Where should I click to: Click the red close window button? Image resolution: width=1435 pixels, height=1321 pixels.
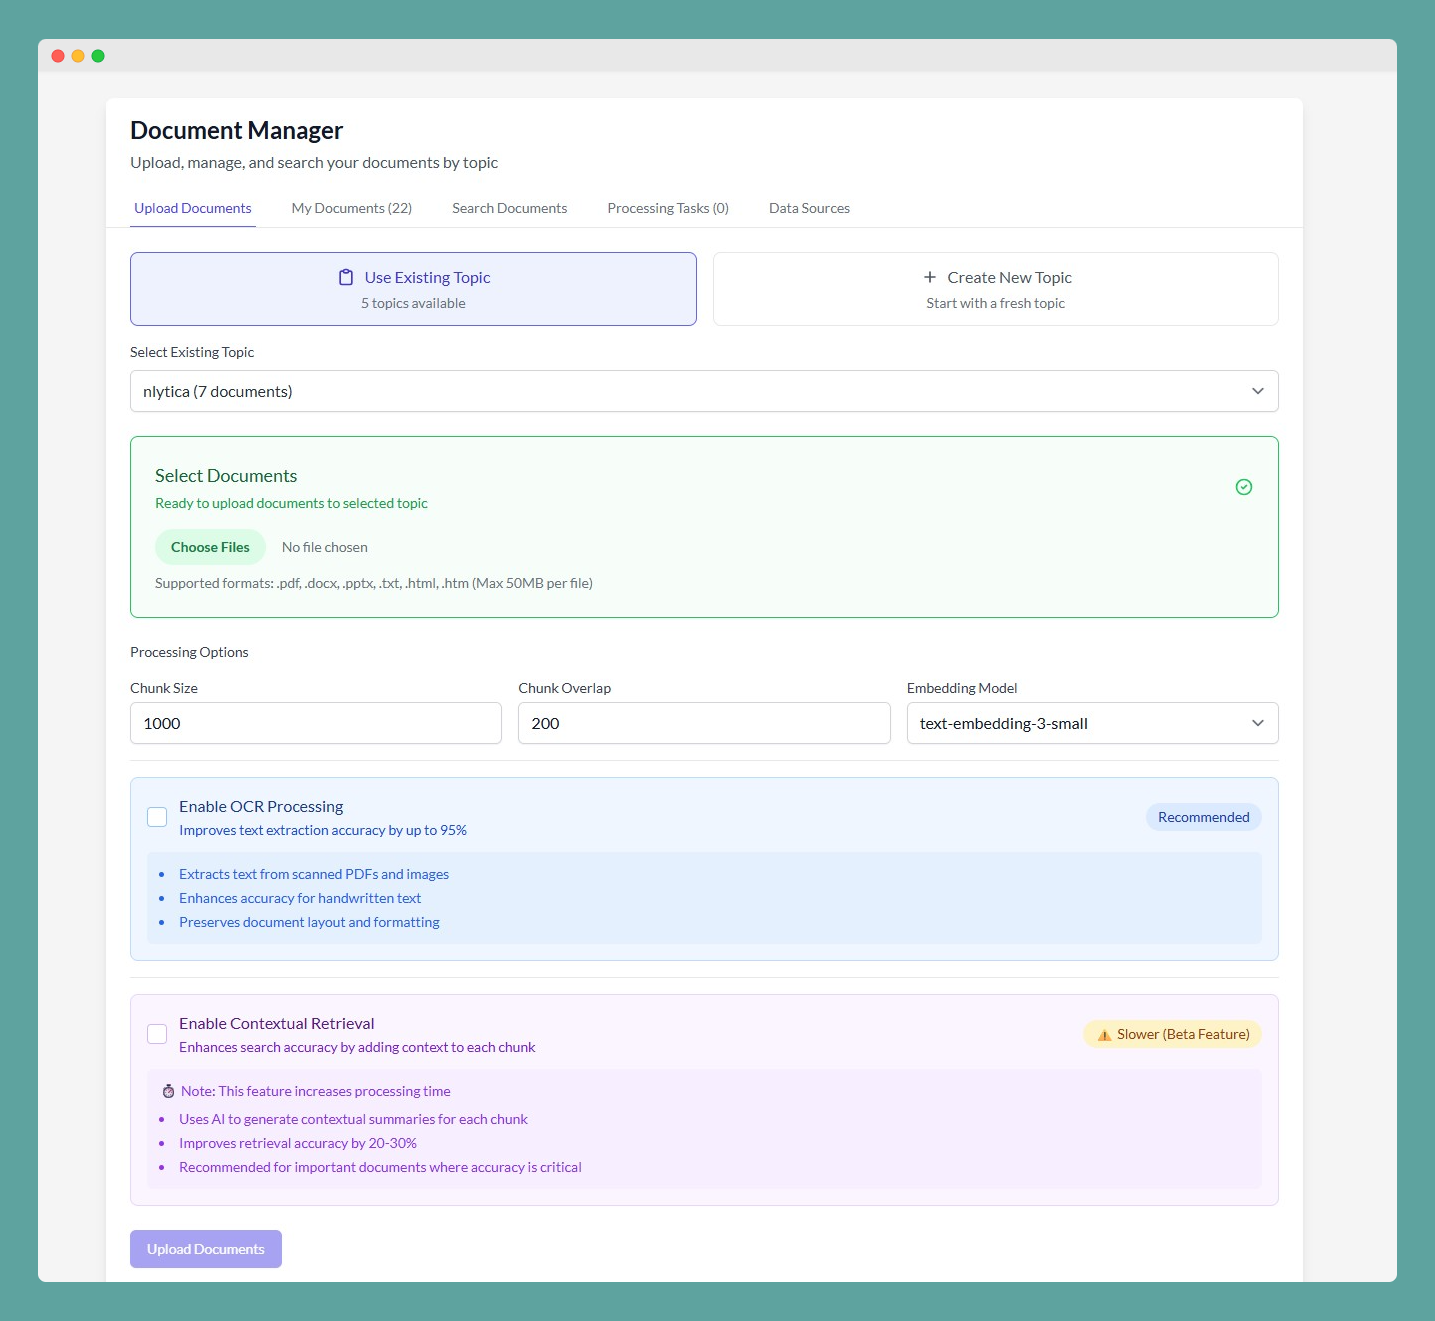(x=58, y=56)
